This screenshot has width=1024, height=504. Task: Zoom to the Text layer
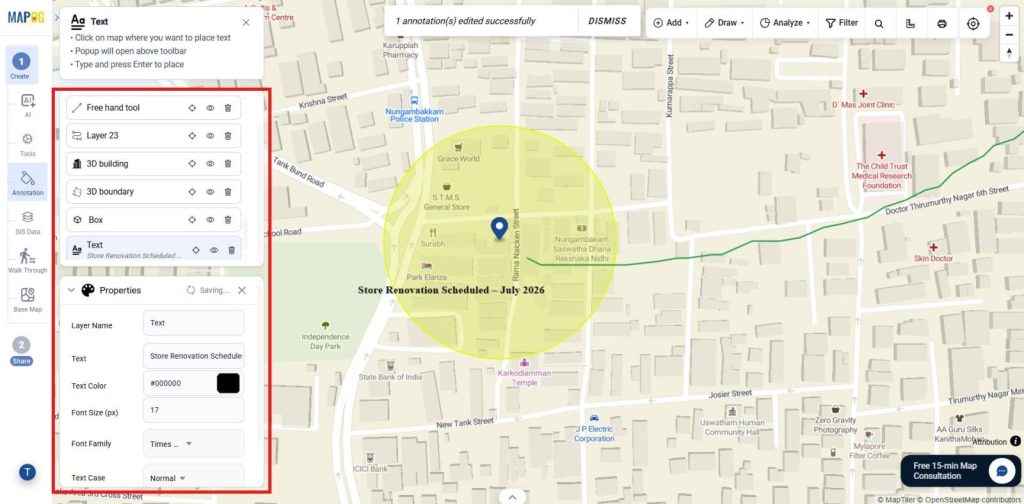(x=196, y=250)
